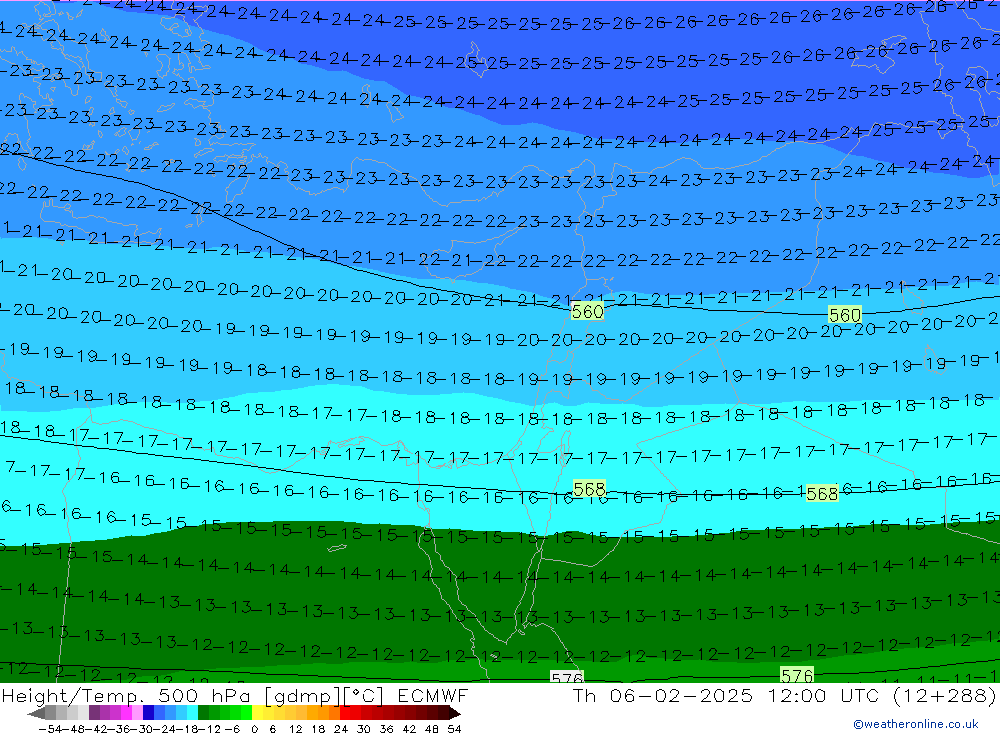Click the -54 legend value
Viewport: 1000px width, 733px height.
[50, 729]
